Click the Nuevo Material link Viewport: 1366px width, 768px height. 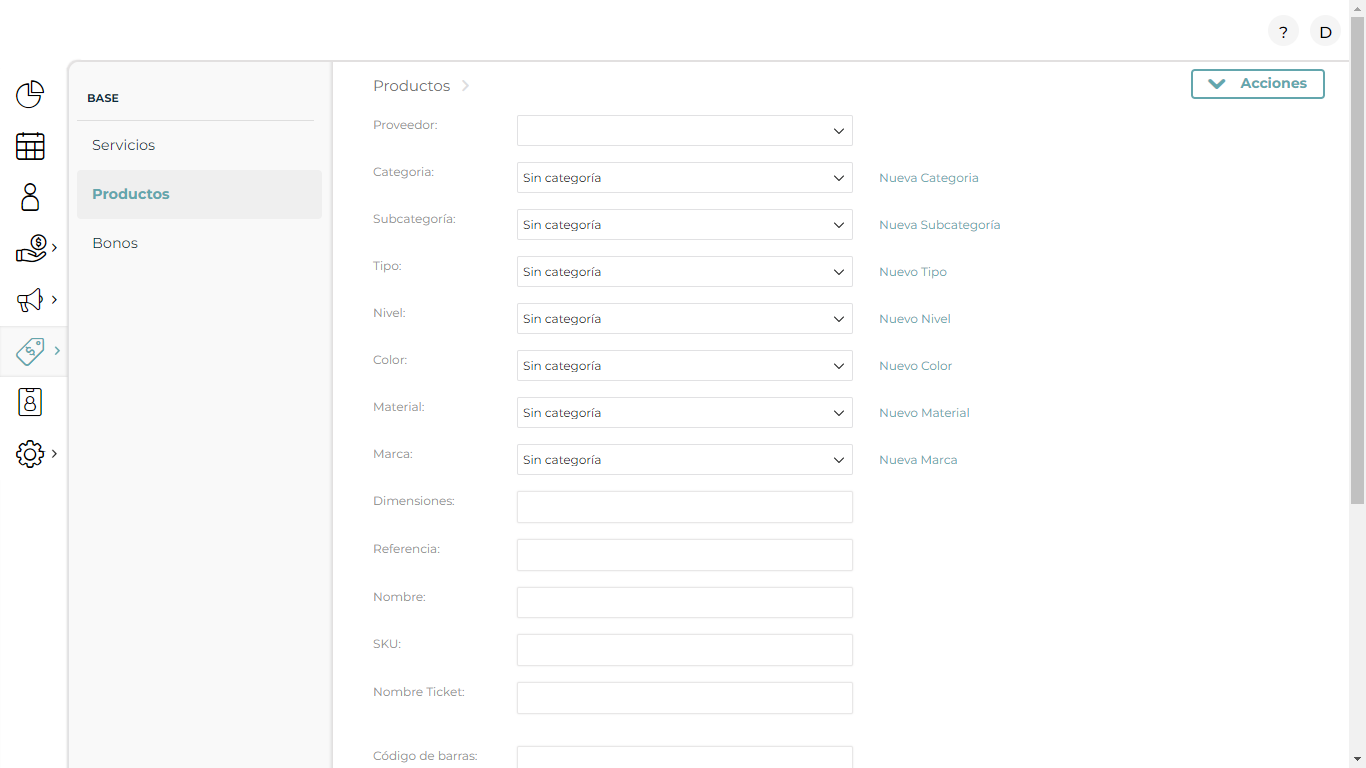(925, 413)
